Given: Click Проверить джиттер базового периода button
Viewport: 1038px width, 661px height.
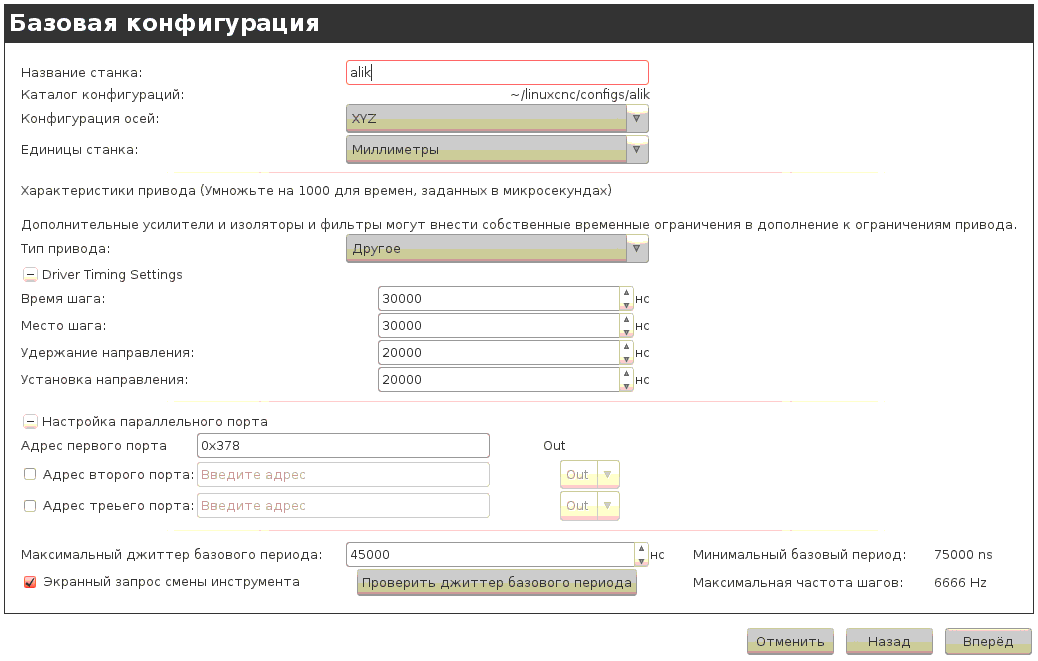Looking at the screenshot, I should tap(496, 583).
